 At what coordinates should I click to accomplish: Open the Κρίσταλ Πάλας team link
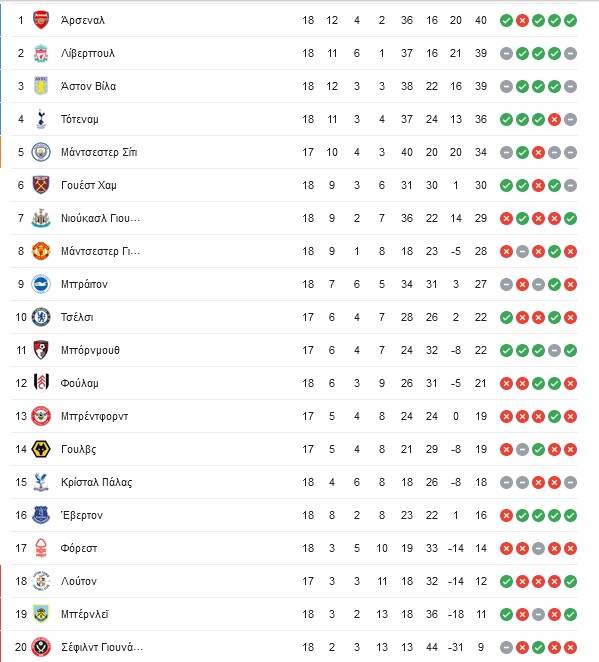pos(96,482)
